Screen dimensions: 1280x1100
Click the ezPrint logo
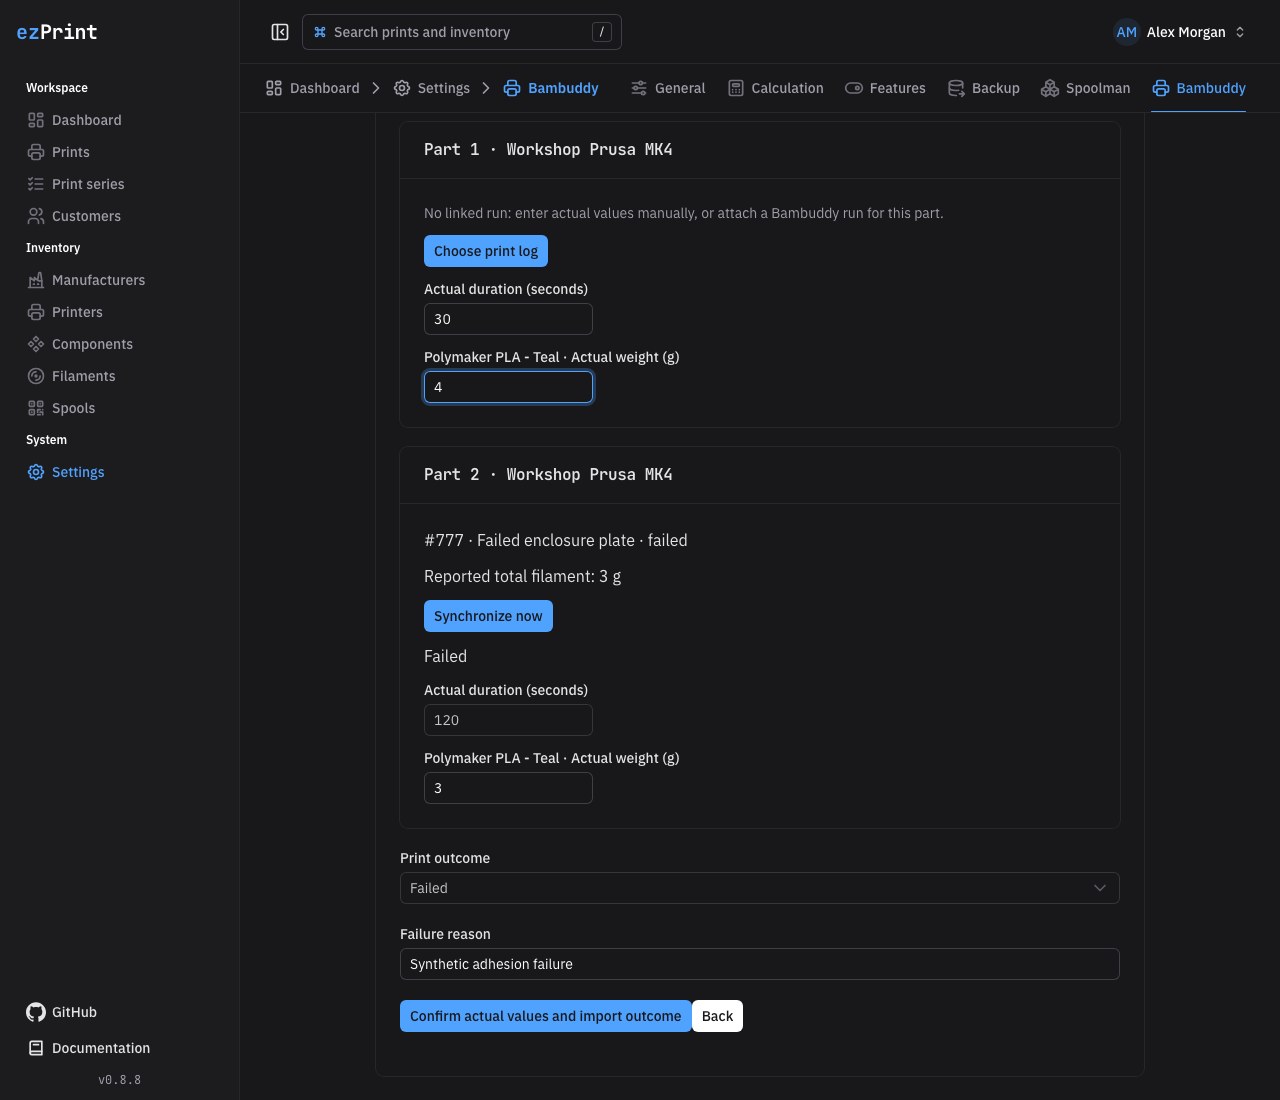pos(57,32)
